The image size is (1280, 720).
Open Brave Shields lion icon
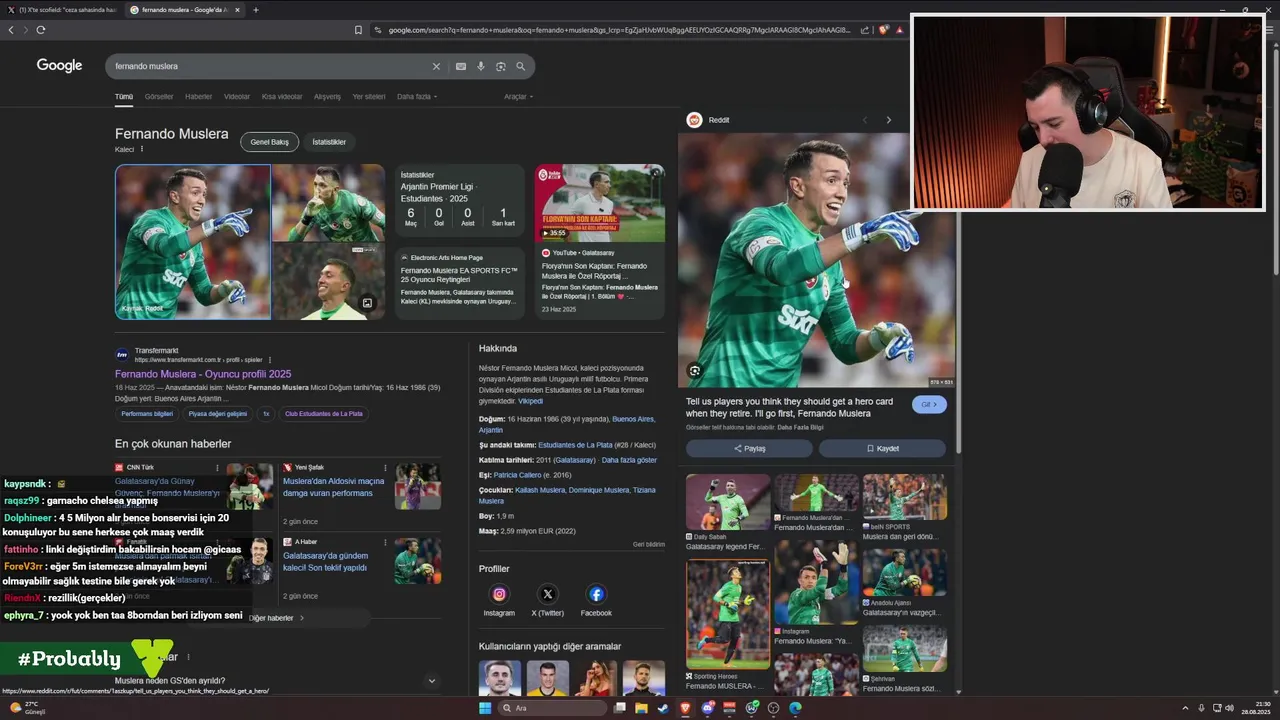[x=884, y=30]
